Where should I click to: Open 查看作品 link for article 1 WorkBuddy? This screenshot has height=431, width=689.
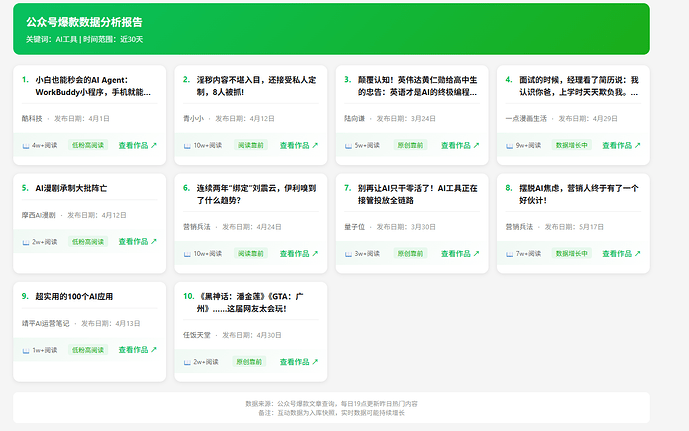tap(138, 145)
